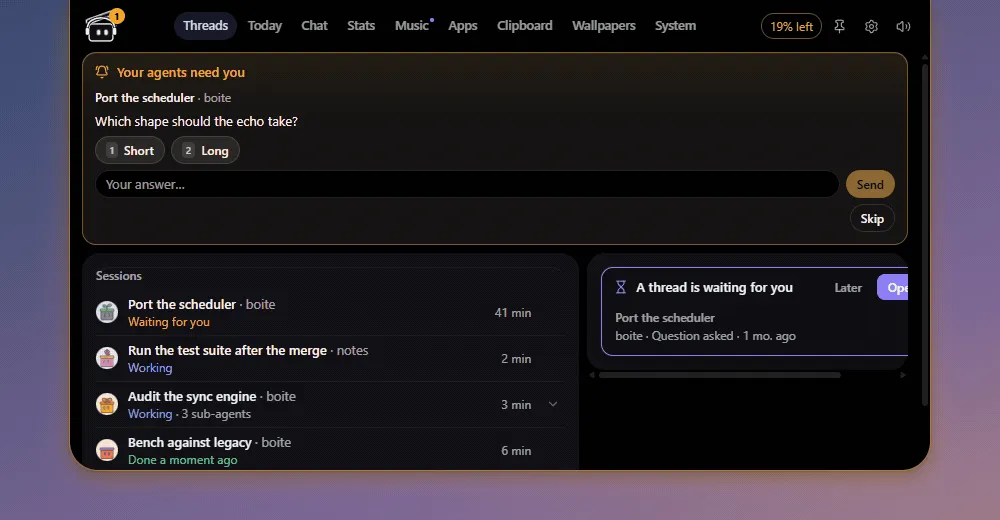The width and height of the screenshot is (1000, 520).
Task: Choose the Long answer option
Action: [205, 151]
